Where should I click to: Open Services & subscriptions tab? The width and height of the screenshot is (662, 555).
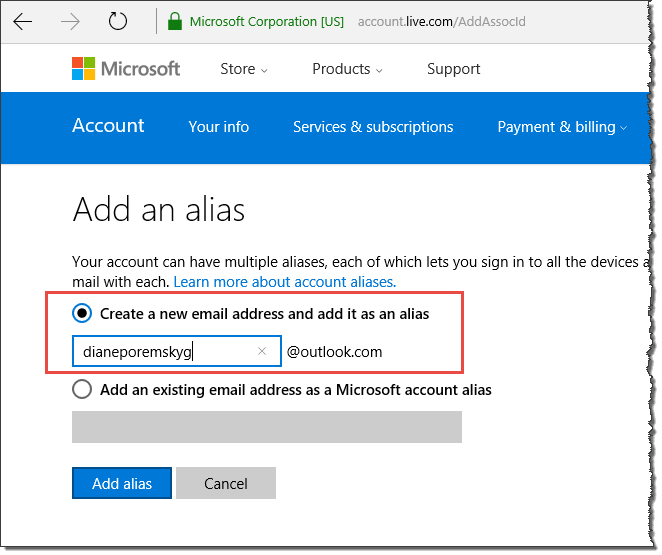[373, 127]
